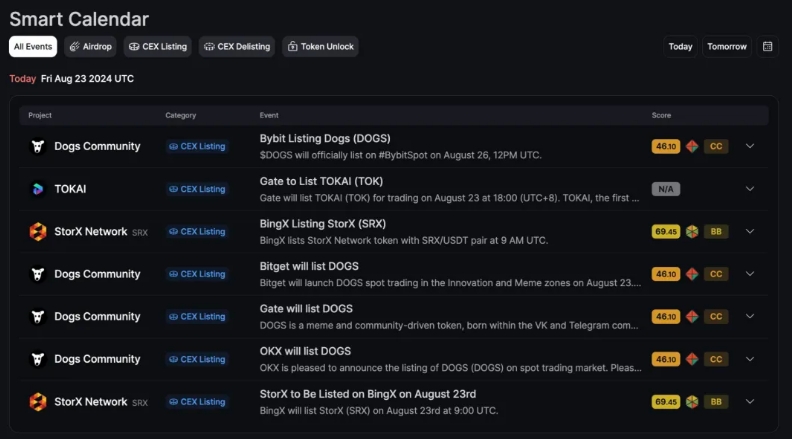Click the TOKAI project logo
792x439 pixels.
point(38,189)
